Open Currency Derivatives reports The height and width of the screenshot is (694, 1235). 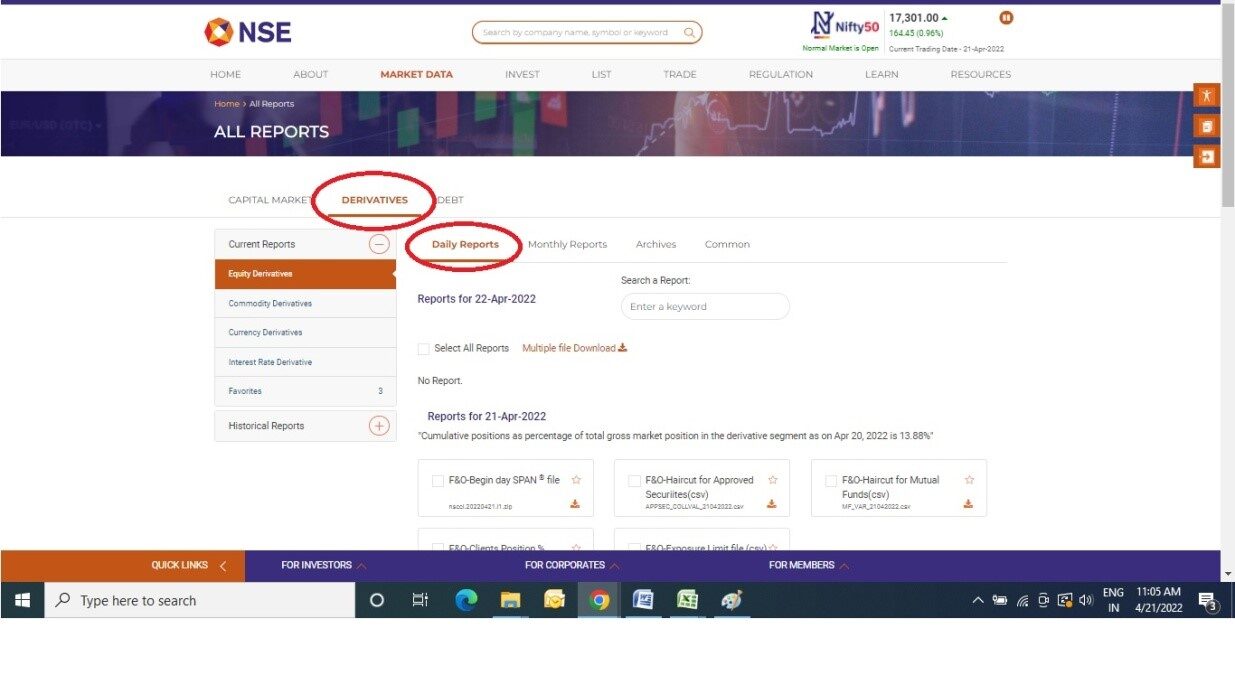(x=305, y=333)
